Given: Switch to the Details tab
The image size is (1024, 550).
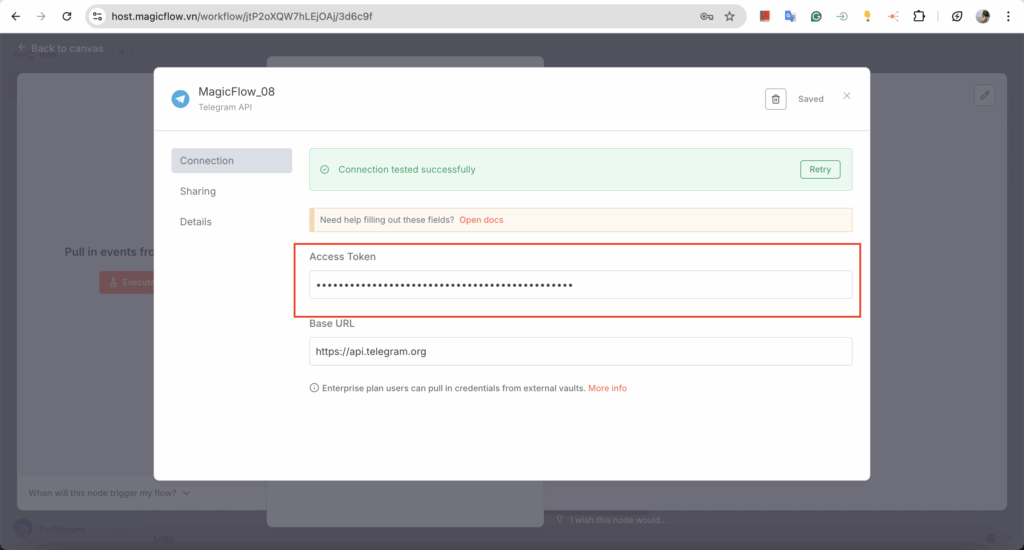Looking at the screenshot, I should [x=196, y=222].
